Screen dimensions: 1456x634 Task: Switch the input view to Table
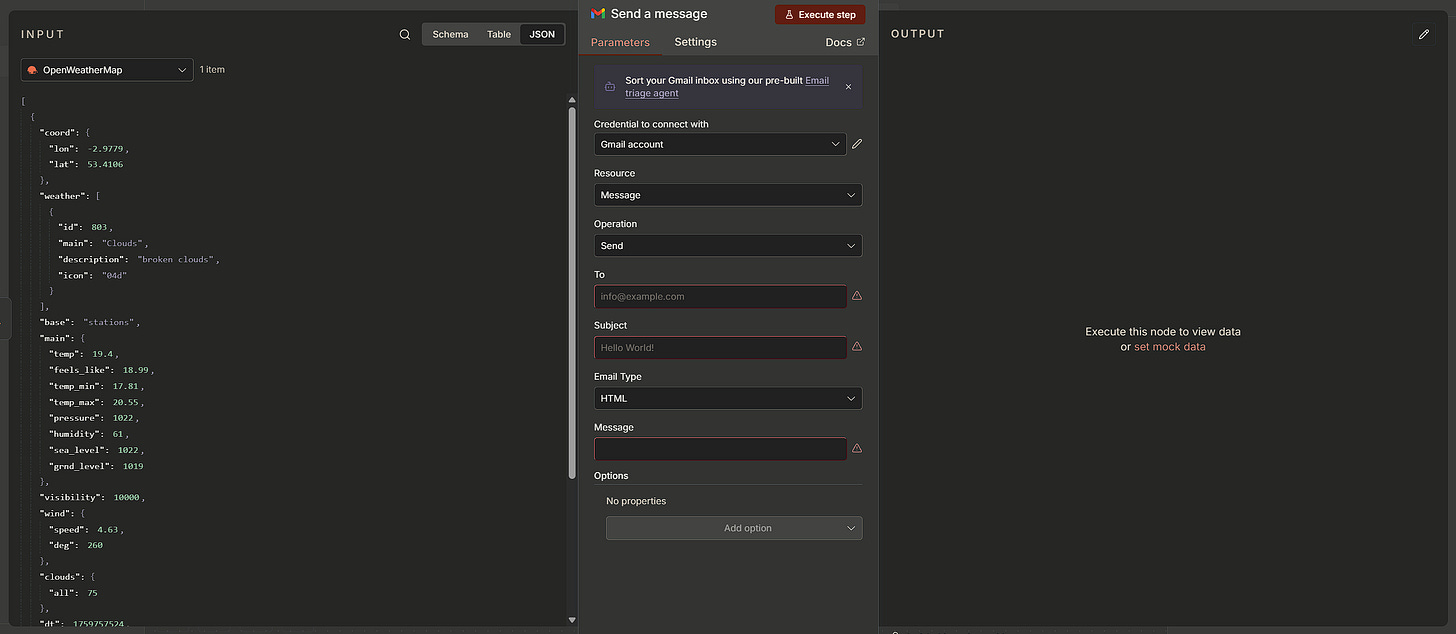[x=499, y=34]
